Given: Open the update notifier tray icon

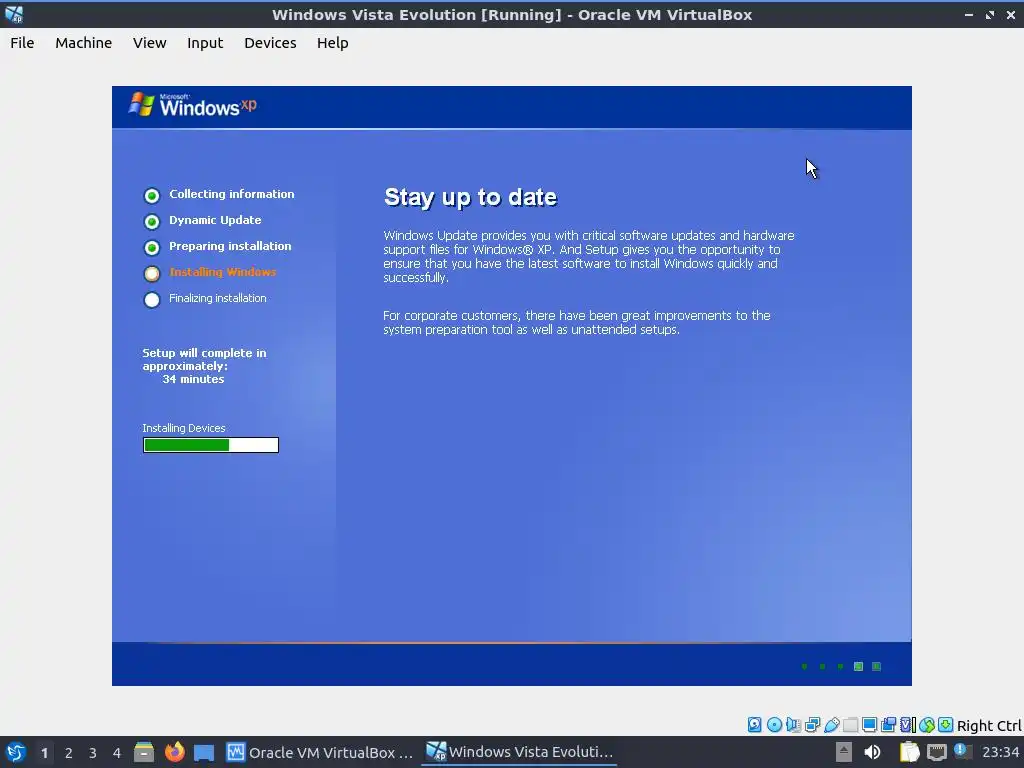Looking at the screenshot, I should [962, 752].
